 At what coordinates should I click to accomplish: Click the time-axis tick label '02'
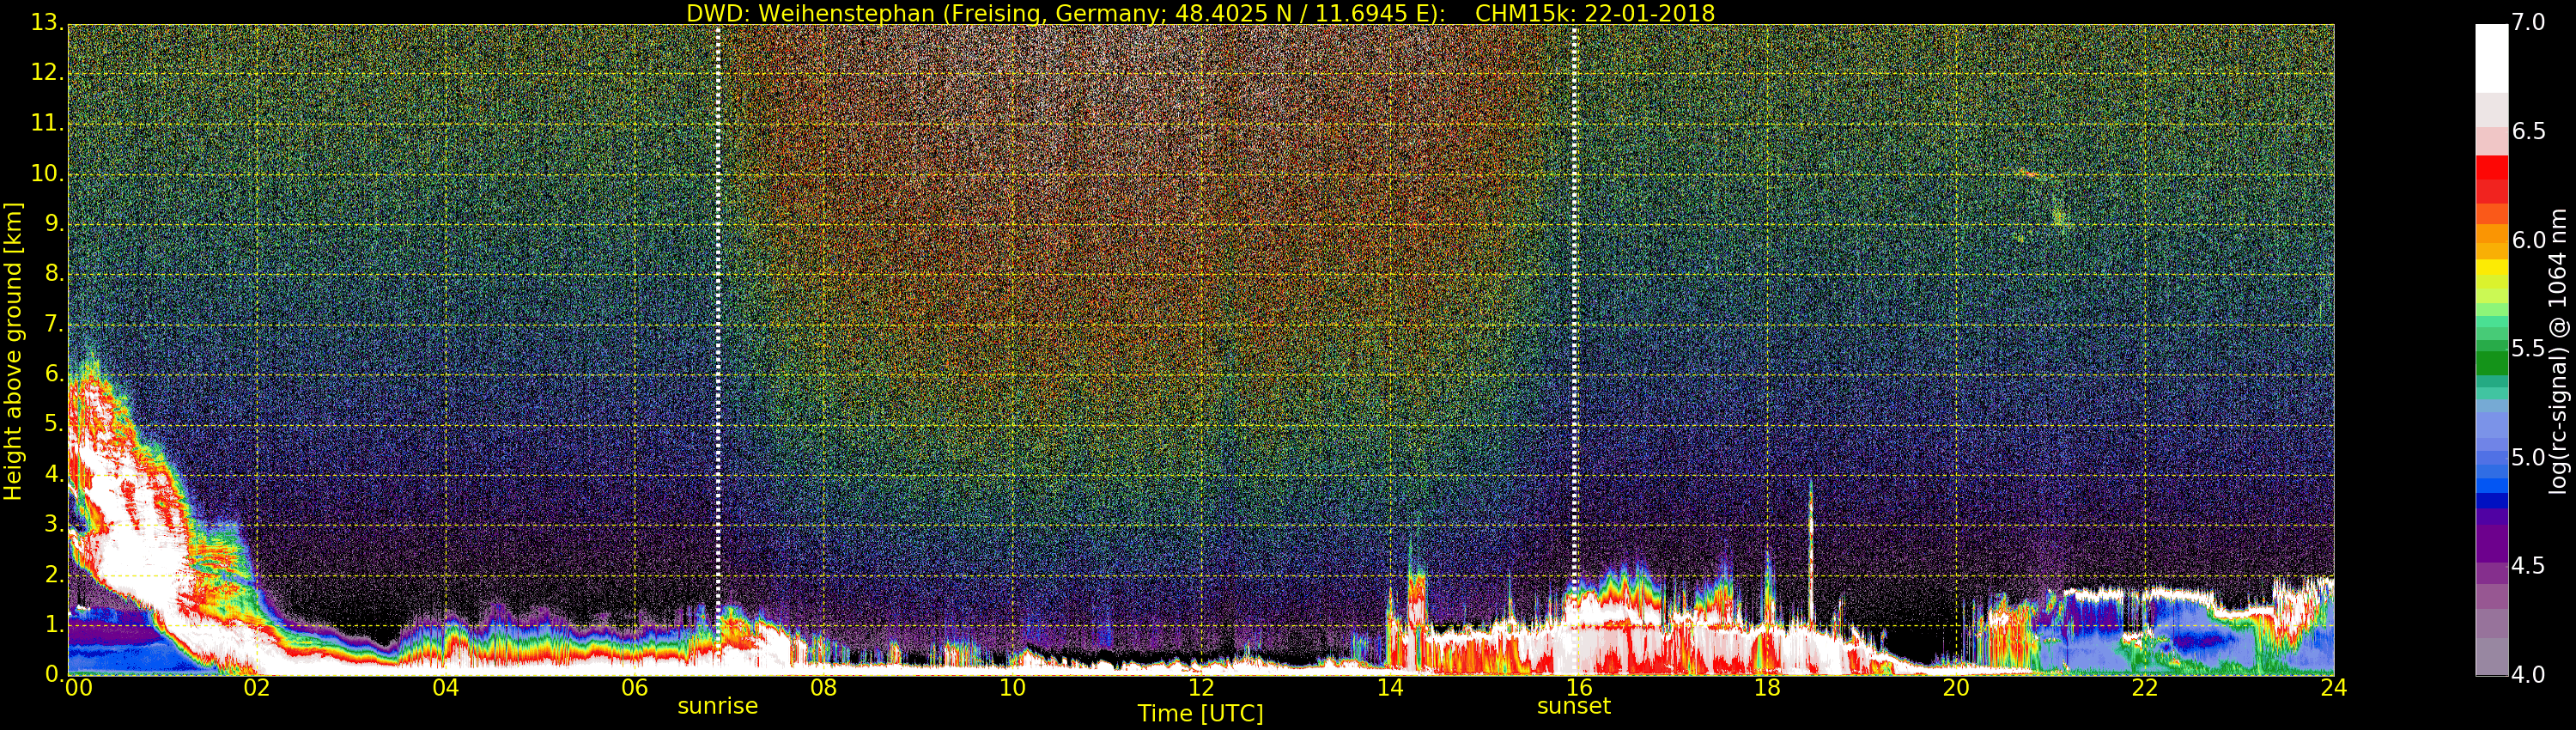coord(257,688)
